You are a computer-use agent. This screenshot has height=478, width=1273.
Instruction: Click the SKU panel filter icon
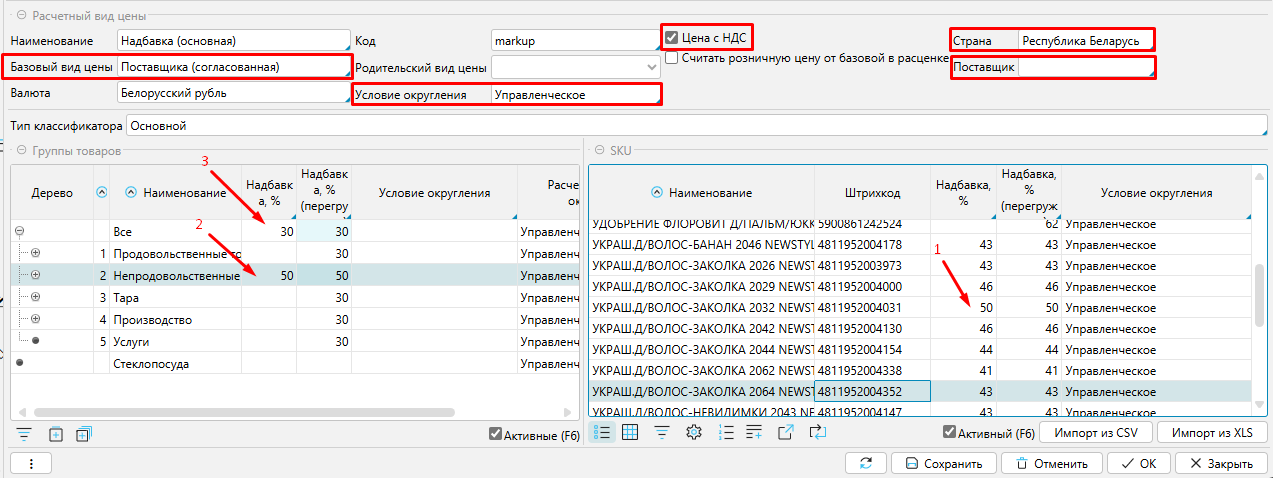[662, 432]
